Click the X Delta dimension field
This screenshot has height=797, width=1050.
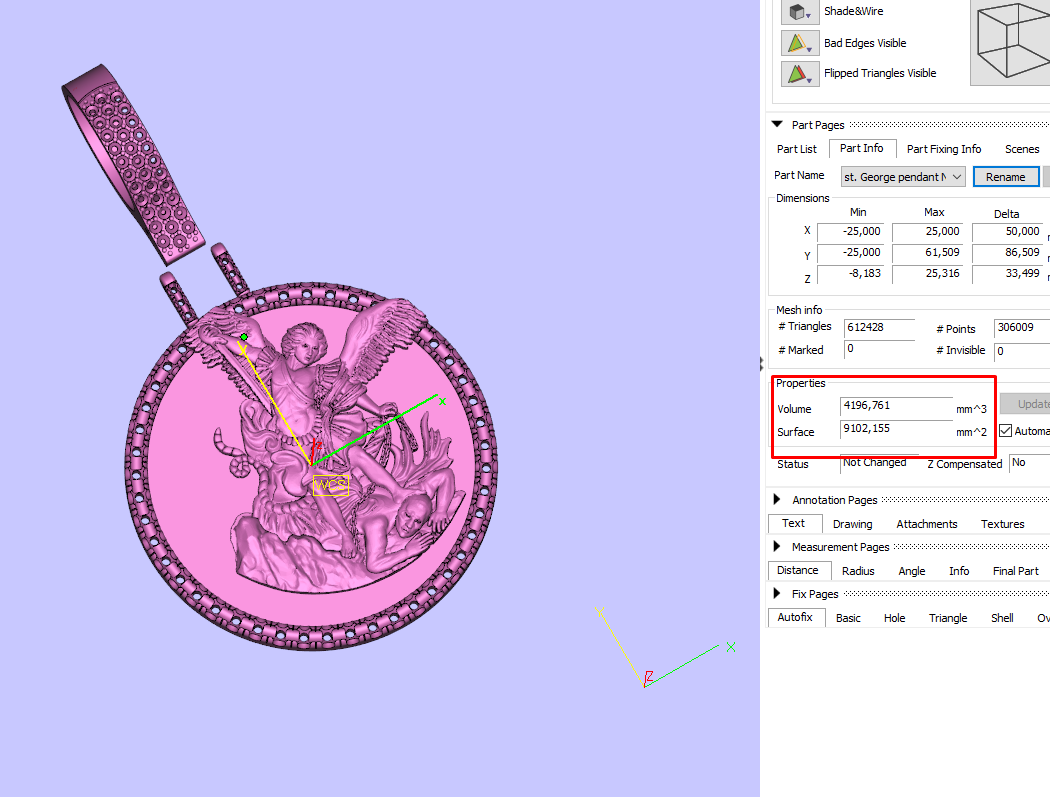1007,232
